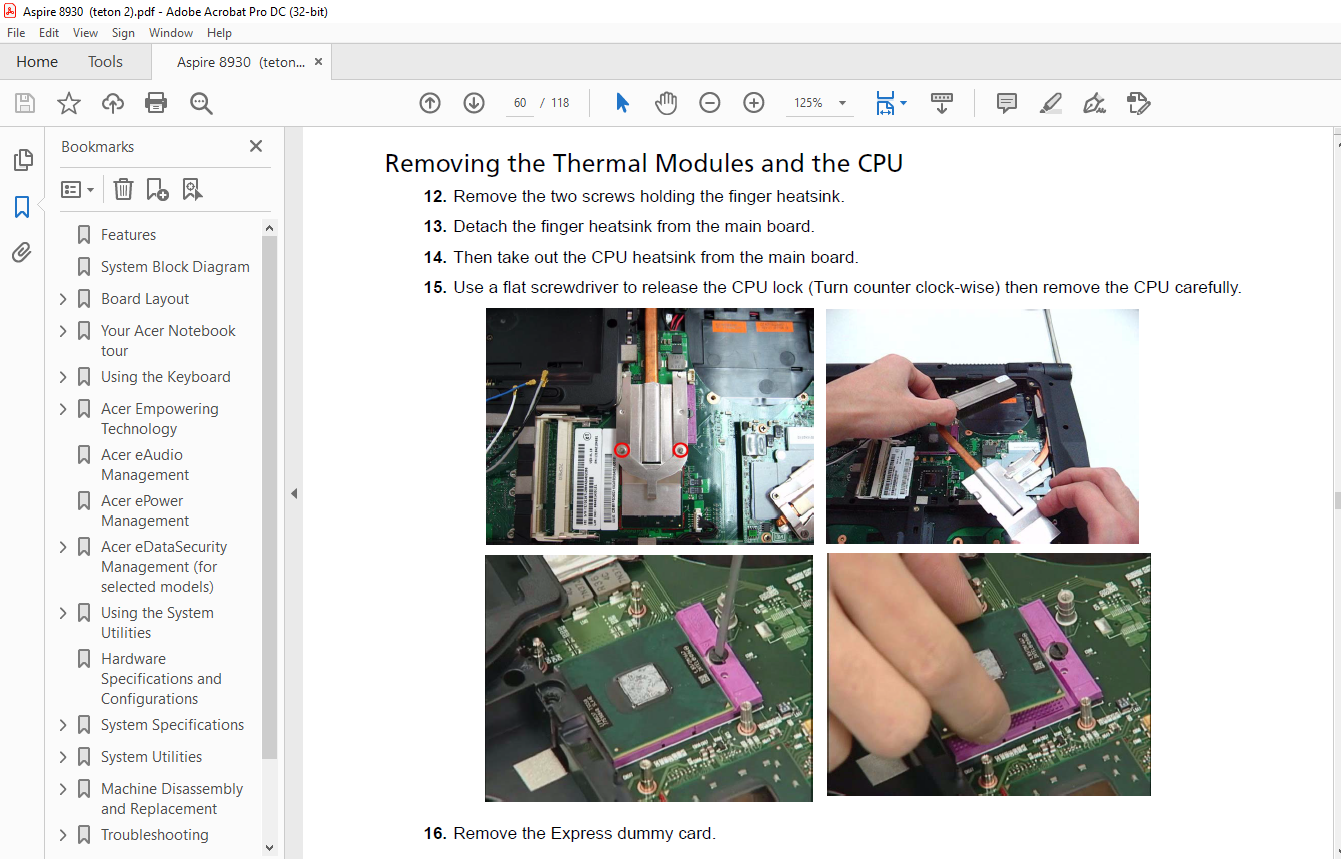Zoom out with the minus button
The height and width of the screenshot is (859, 1341).
click(x=710, y=103)
